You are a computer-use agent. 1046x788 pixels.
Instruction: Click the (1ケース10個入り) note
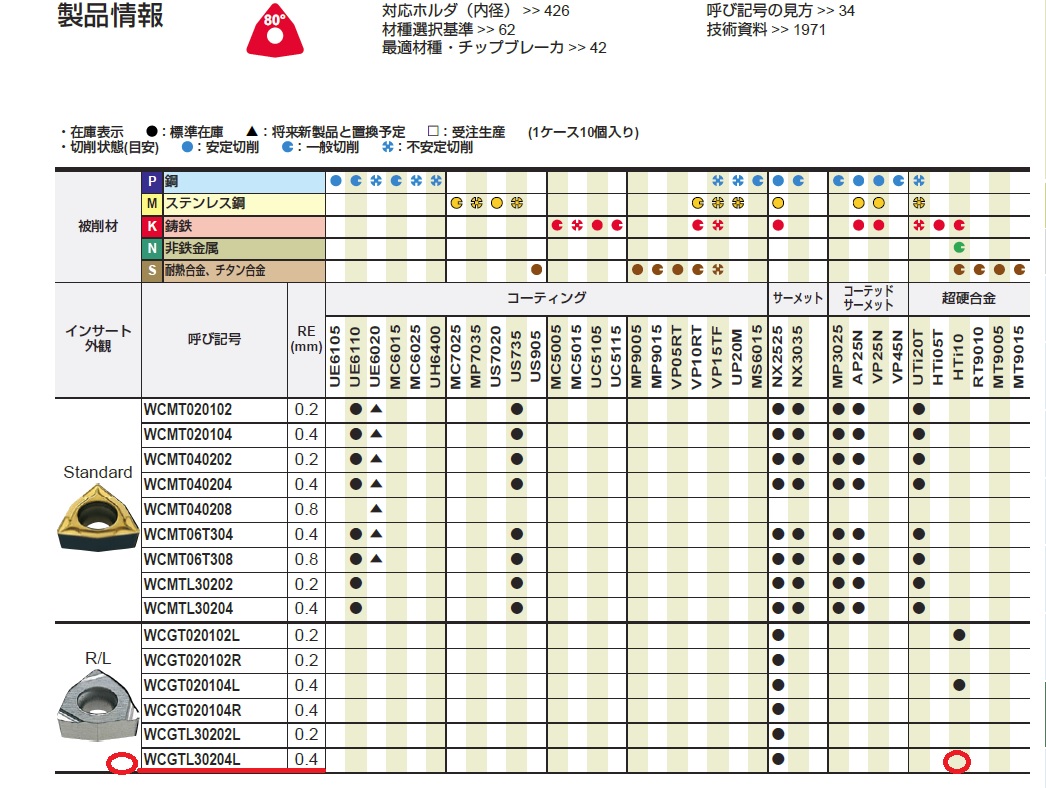point(583,132)
